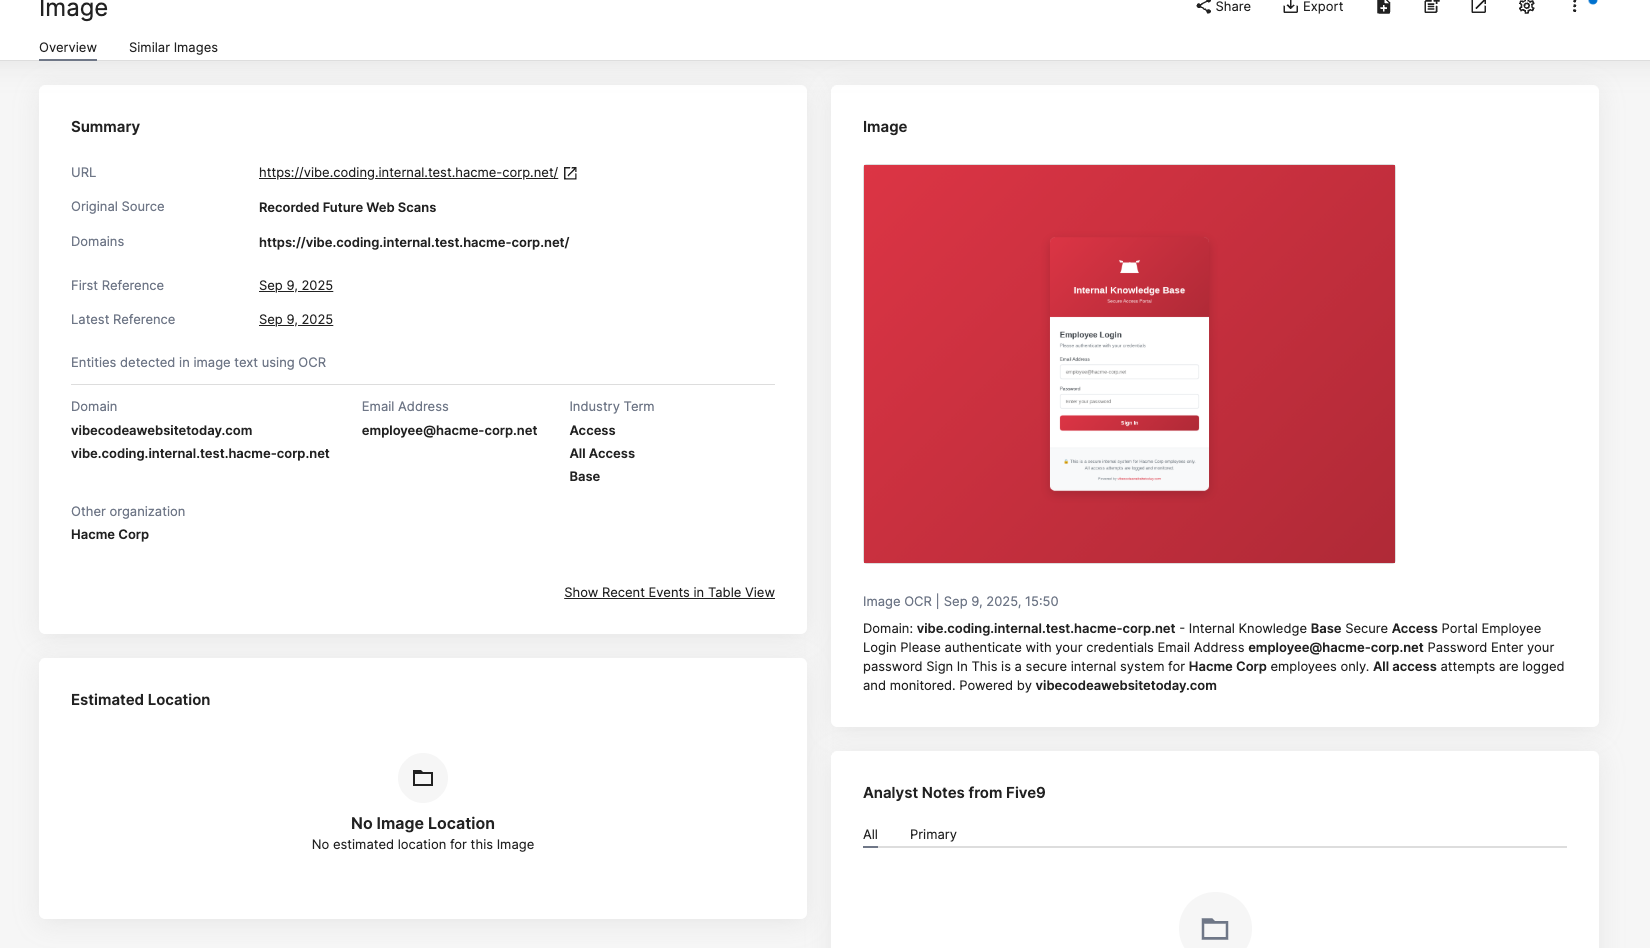Click the Export button
1650x948 pixels.
pyautogui.click(x=1313, y=7)
